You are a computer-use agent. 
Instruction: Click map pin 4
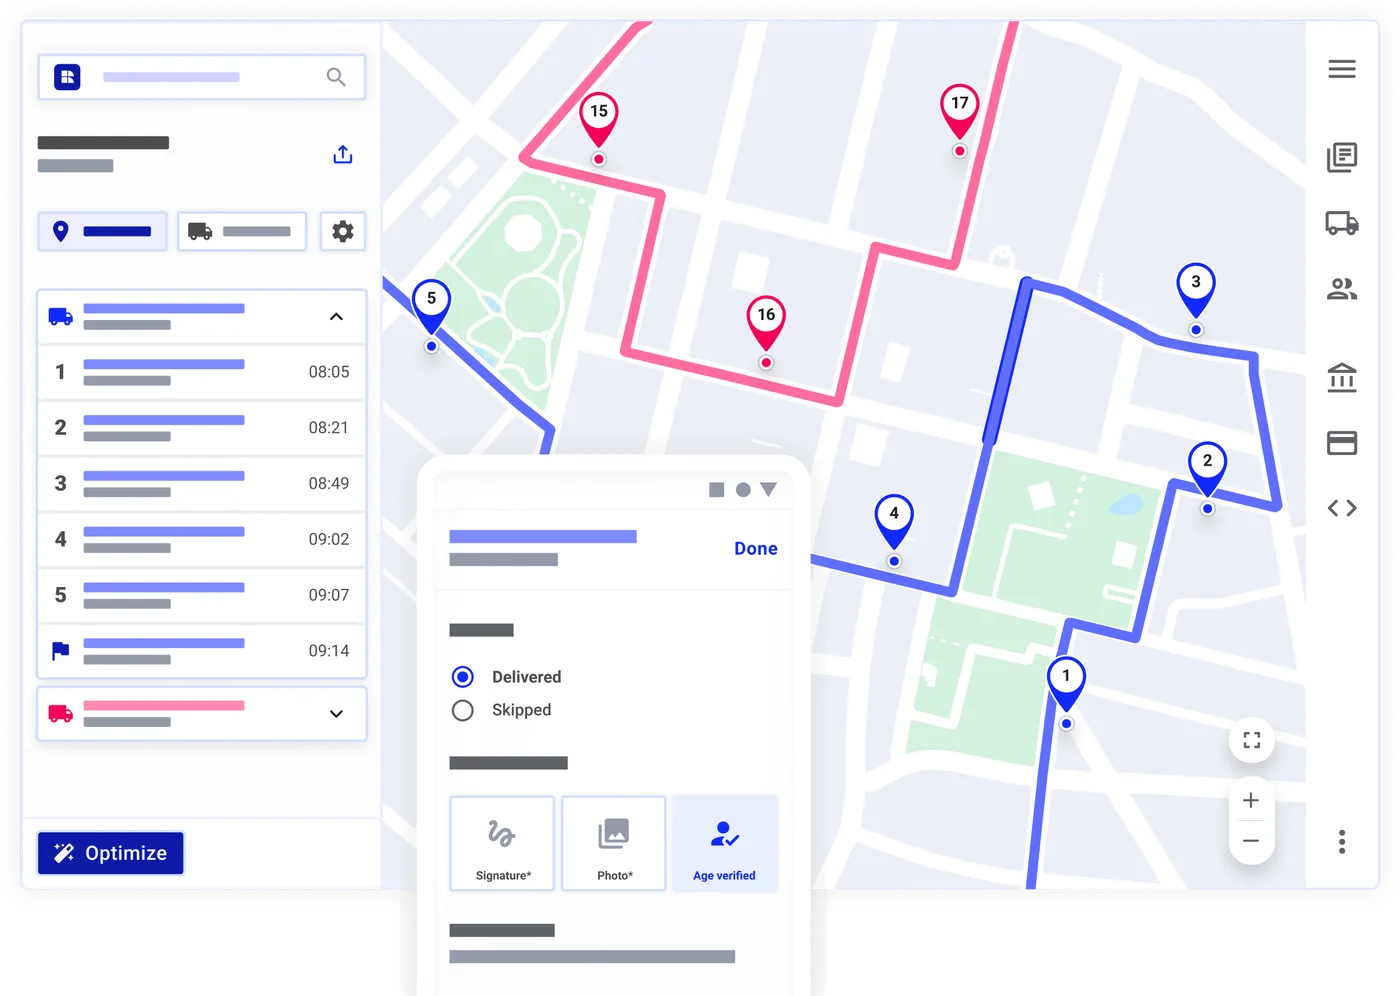pyautogui.click(x=894, y=521)
